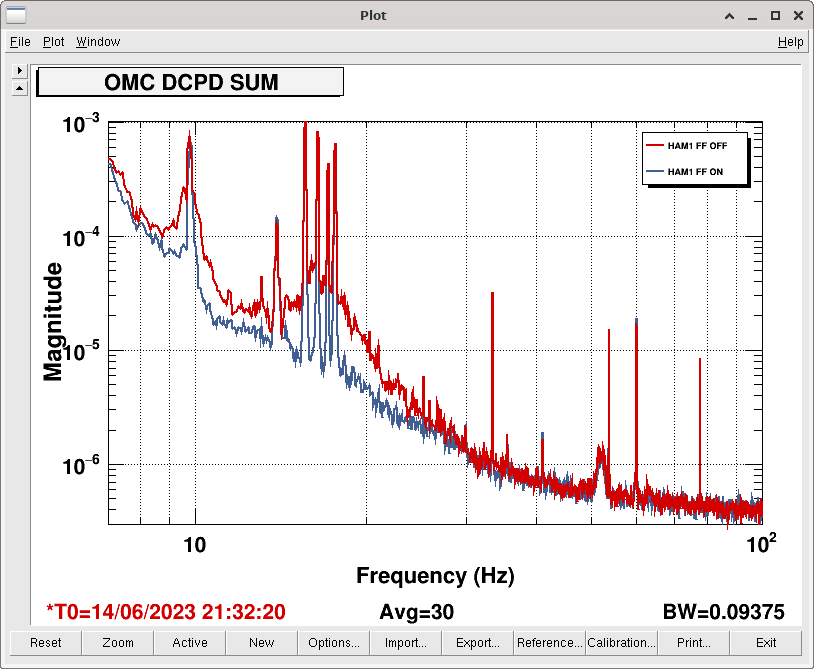
Task: Select the OMC DCPD SUM plot title
Action: 190,82
